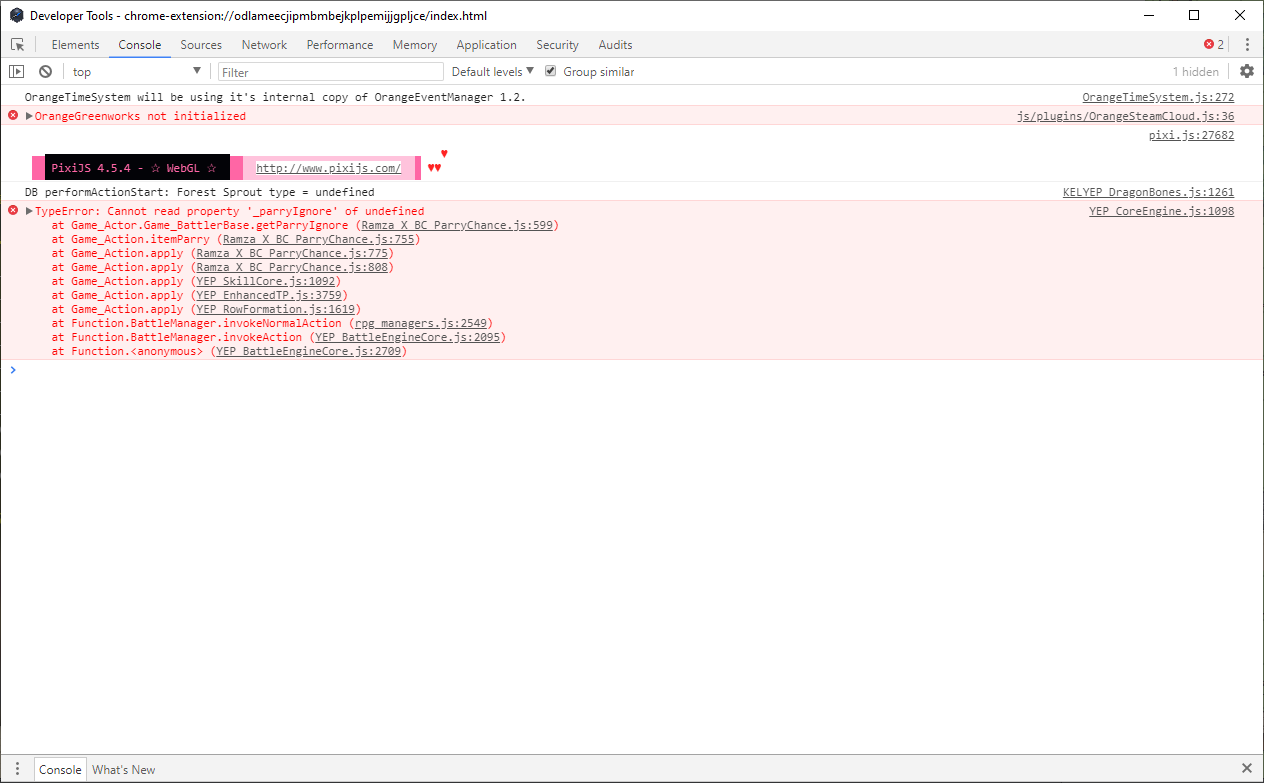Open js/plugins/OrangeSteamCloud.js:36 link
This screenshot has width=1264, height=783.
[1125, 116]
